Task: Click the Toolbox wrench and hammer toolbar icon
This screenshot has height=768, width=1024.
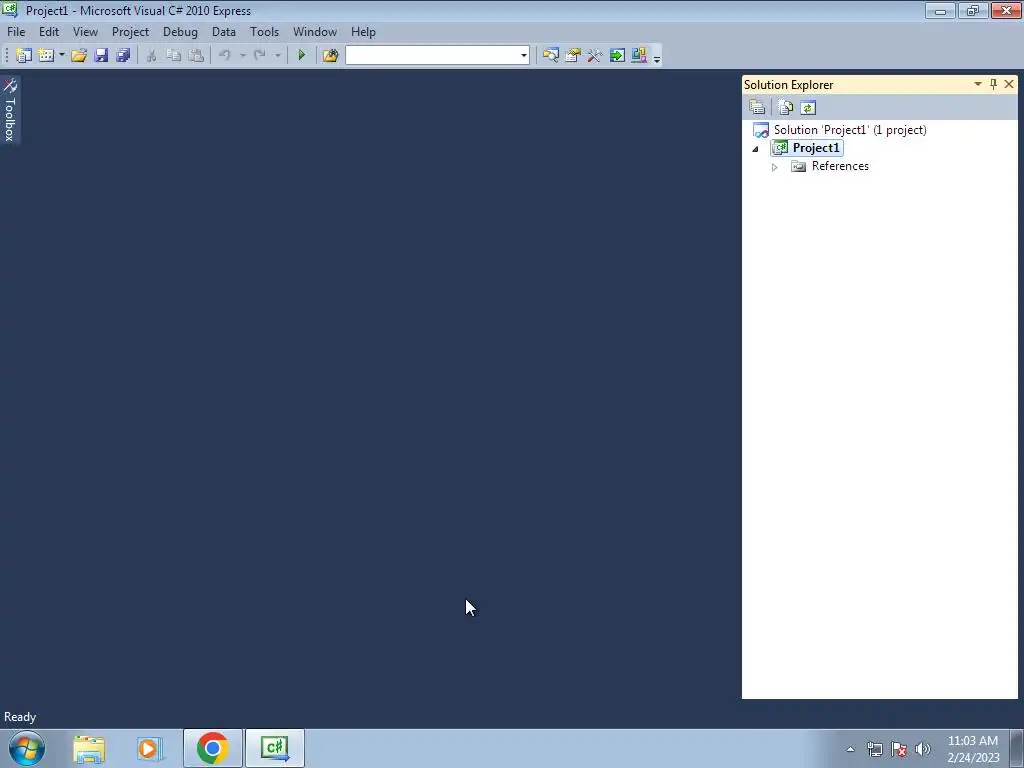Action: click(595, 56)
